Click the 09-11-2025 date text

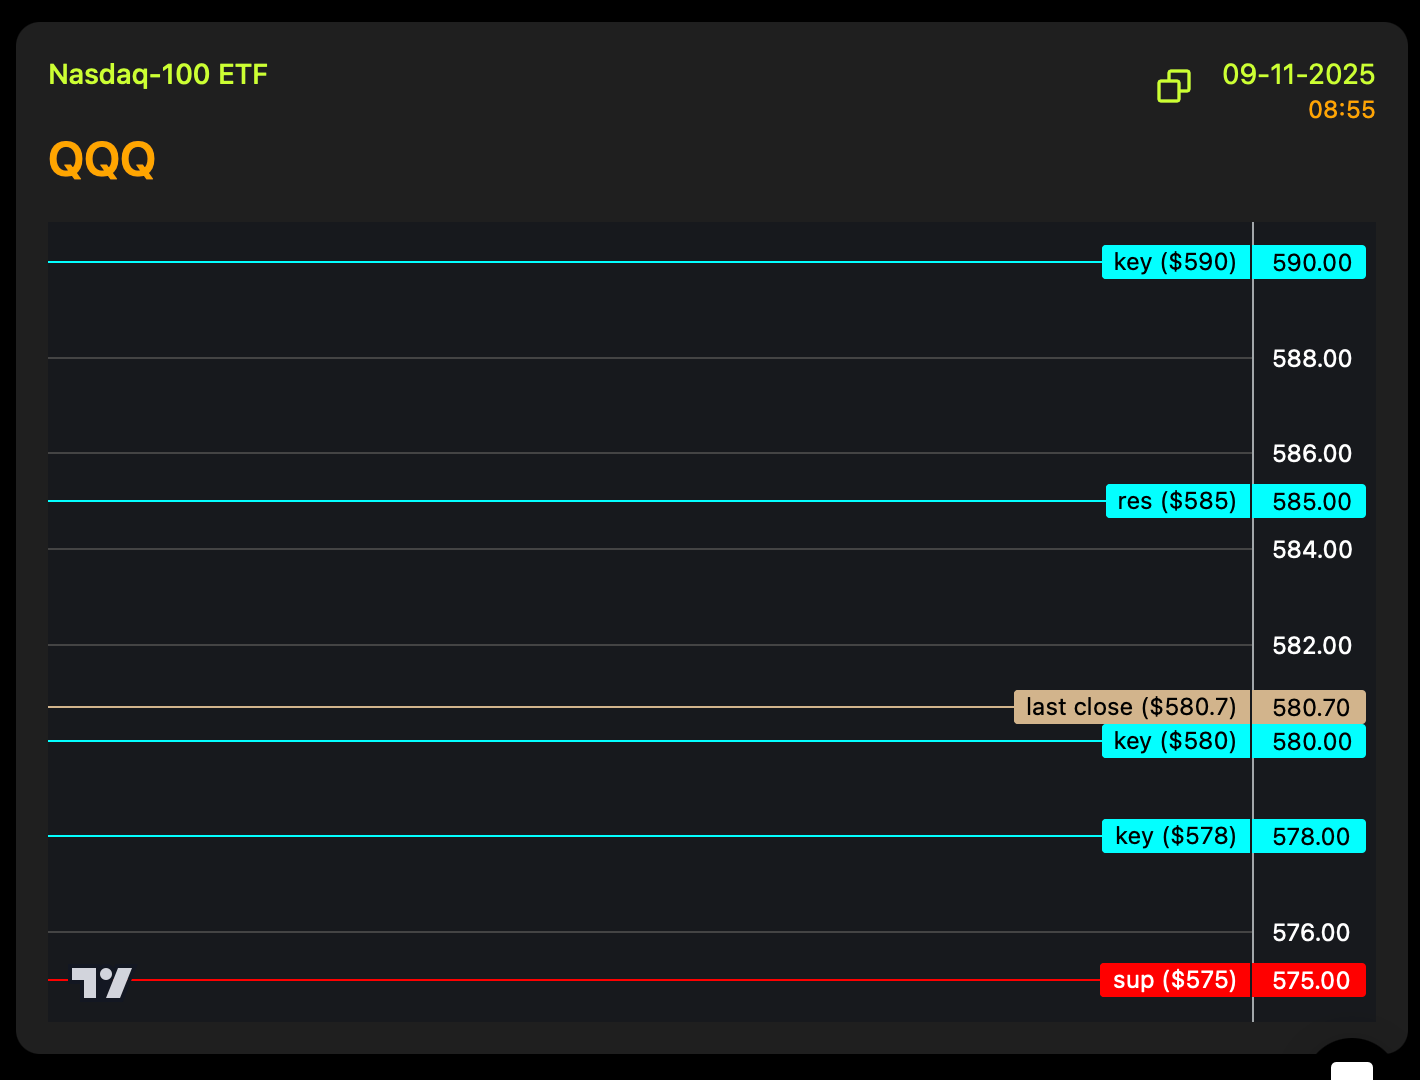pyautogui.click(x=1298, y=75)
